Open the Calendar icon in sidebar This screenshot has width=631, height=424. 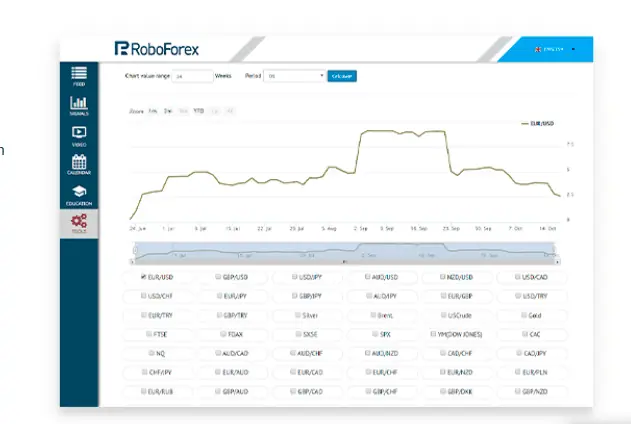[79, 163]
